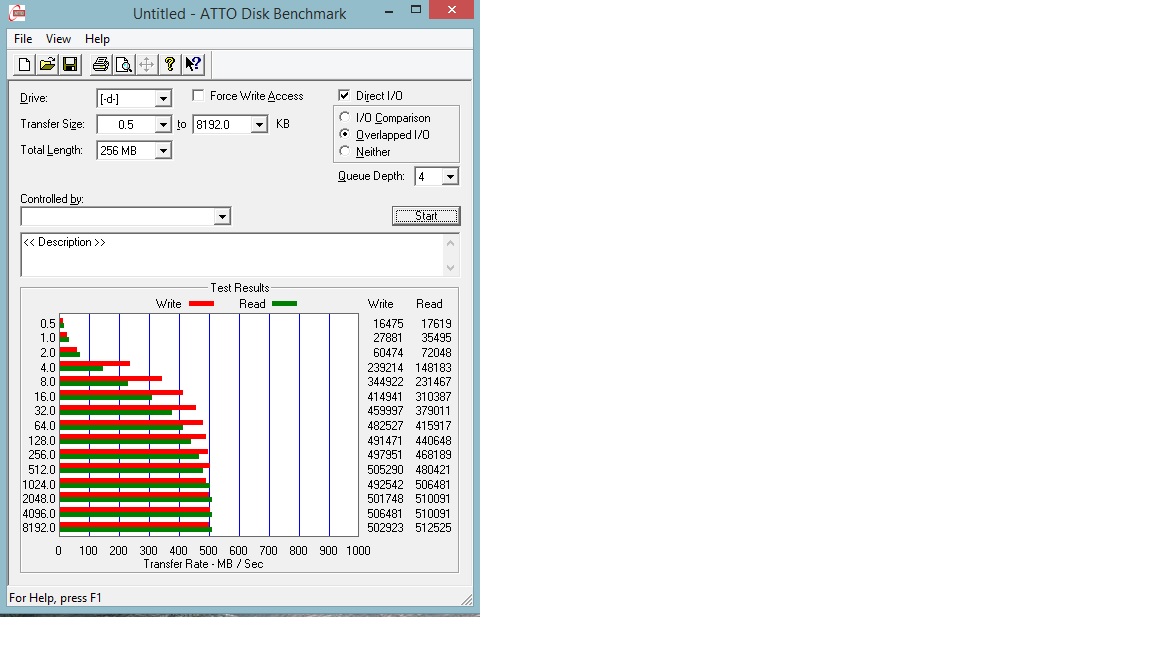Click write value 505290 for 512 row
Screen dimensions: 1152x648
pos(385,470)
